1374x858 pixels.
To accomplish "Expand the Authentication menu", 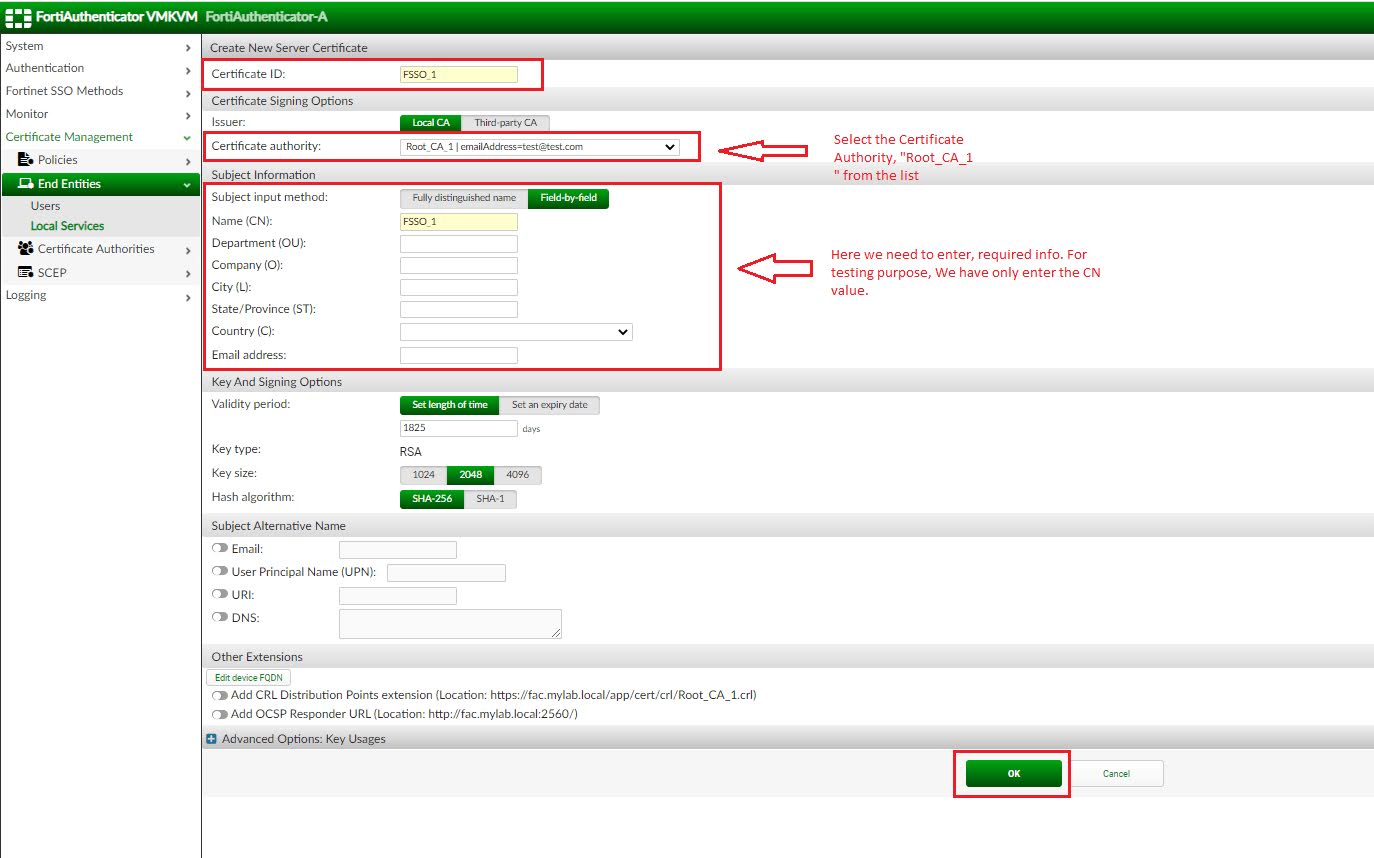I will (99, 69).
